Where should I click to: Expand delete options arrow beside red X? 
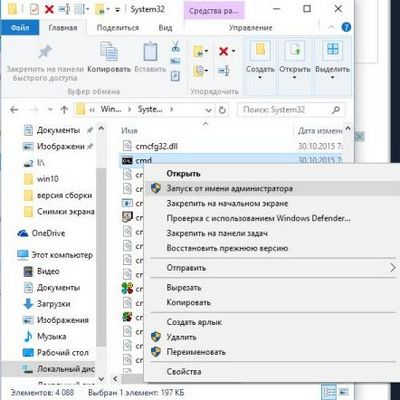233,51
